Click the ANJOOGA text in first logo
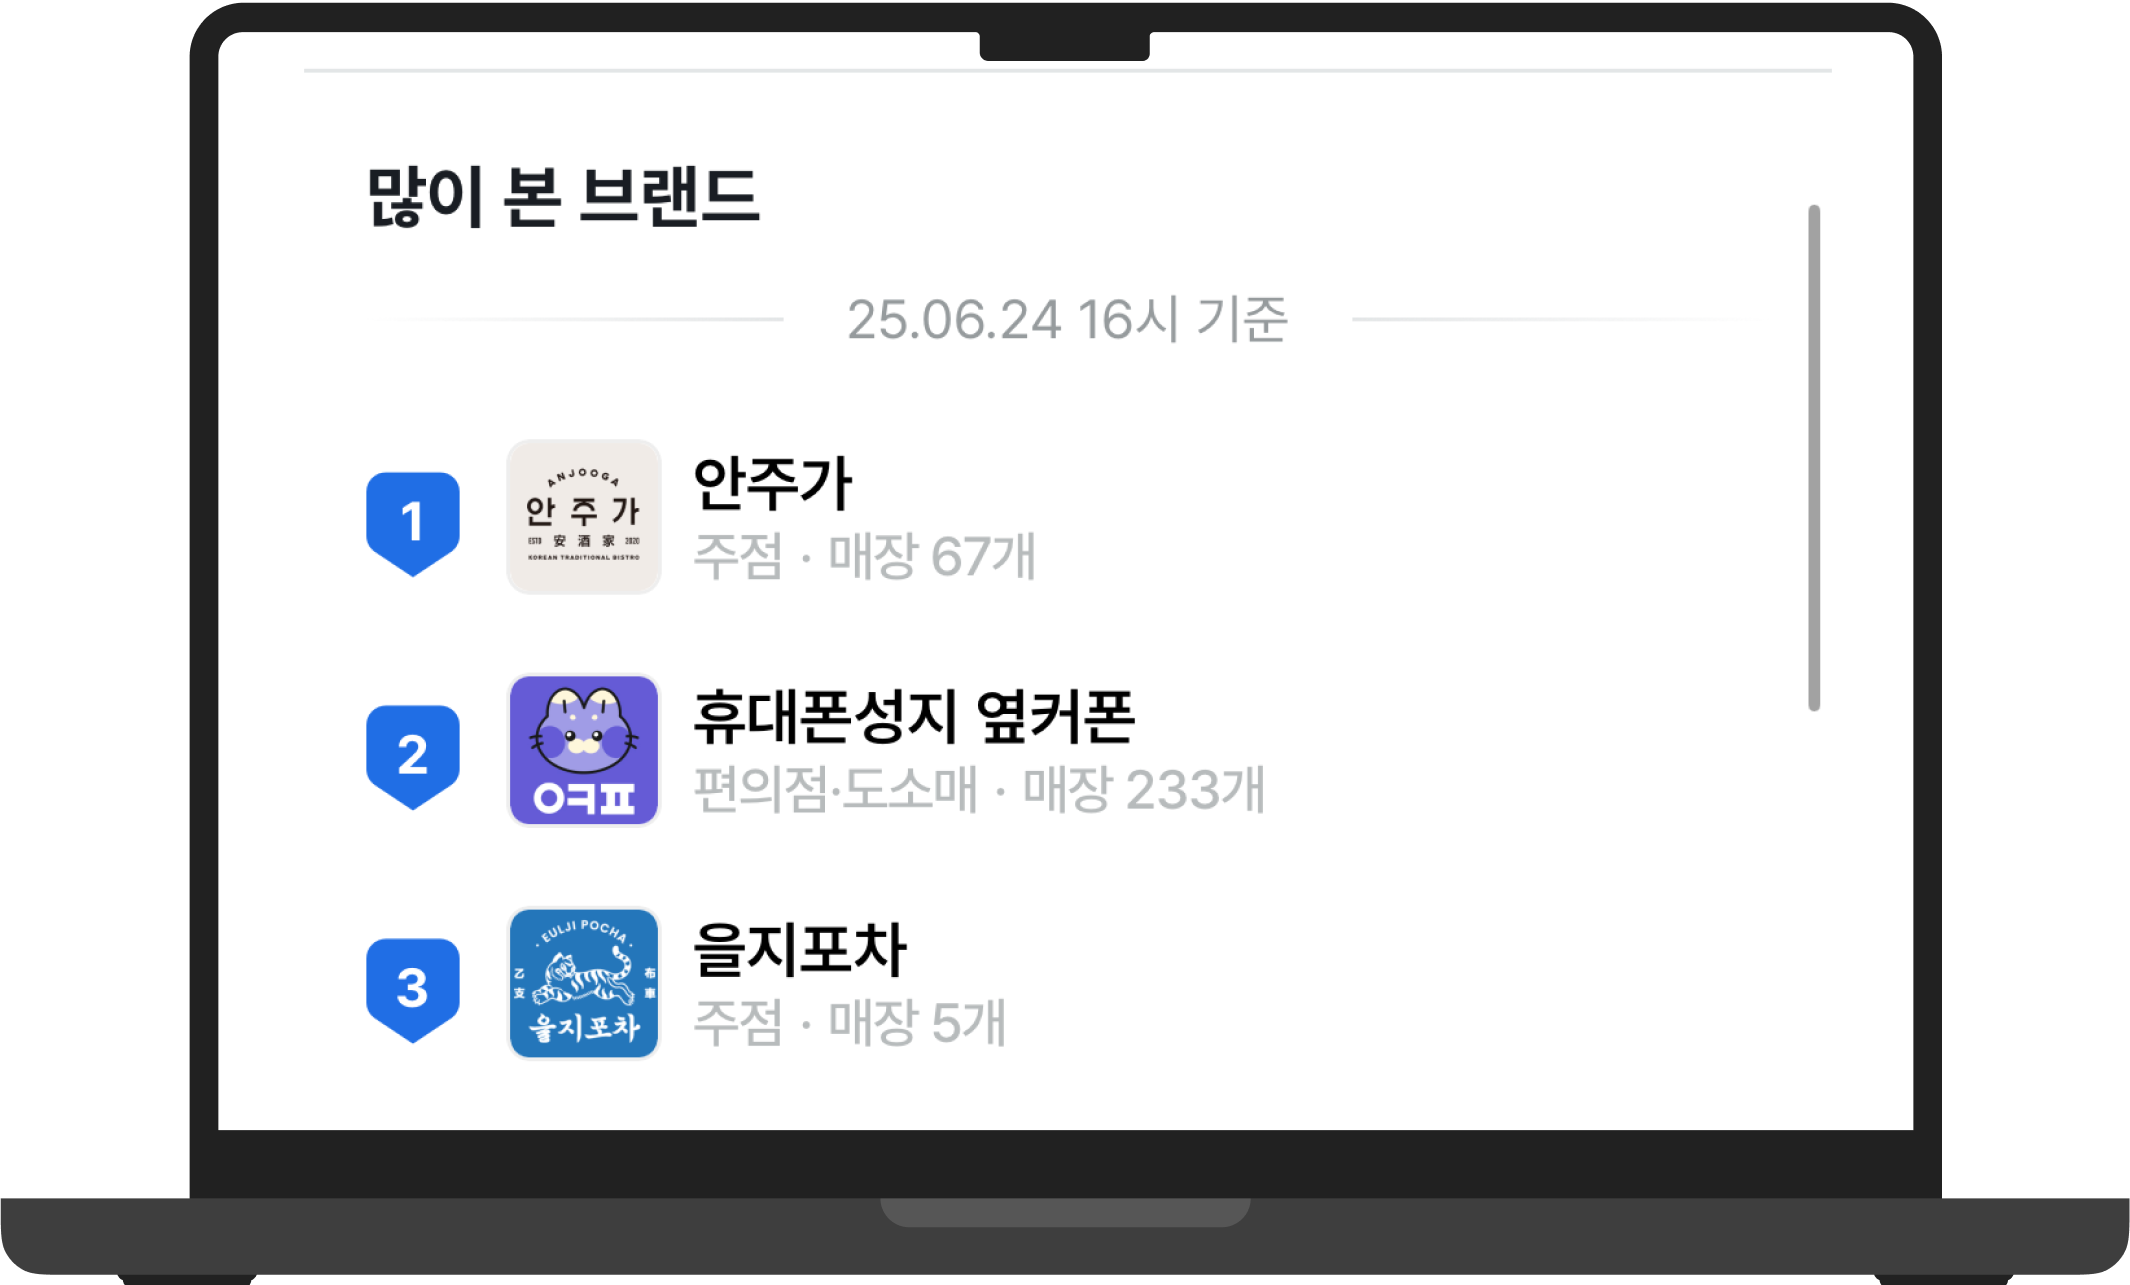The width and height of the screenshot is (2130, 1285). click(584, 476)
